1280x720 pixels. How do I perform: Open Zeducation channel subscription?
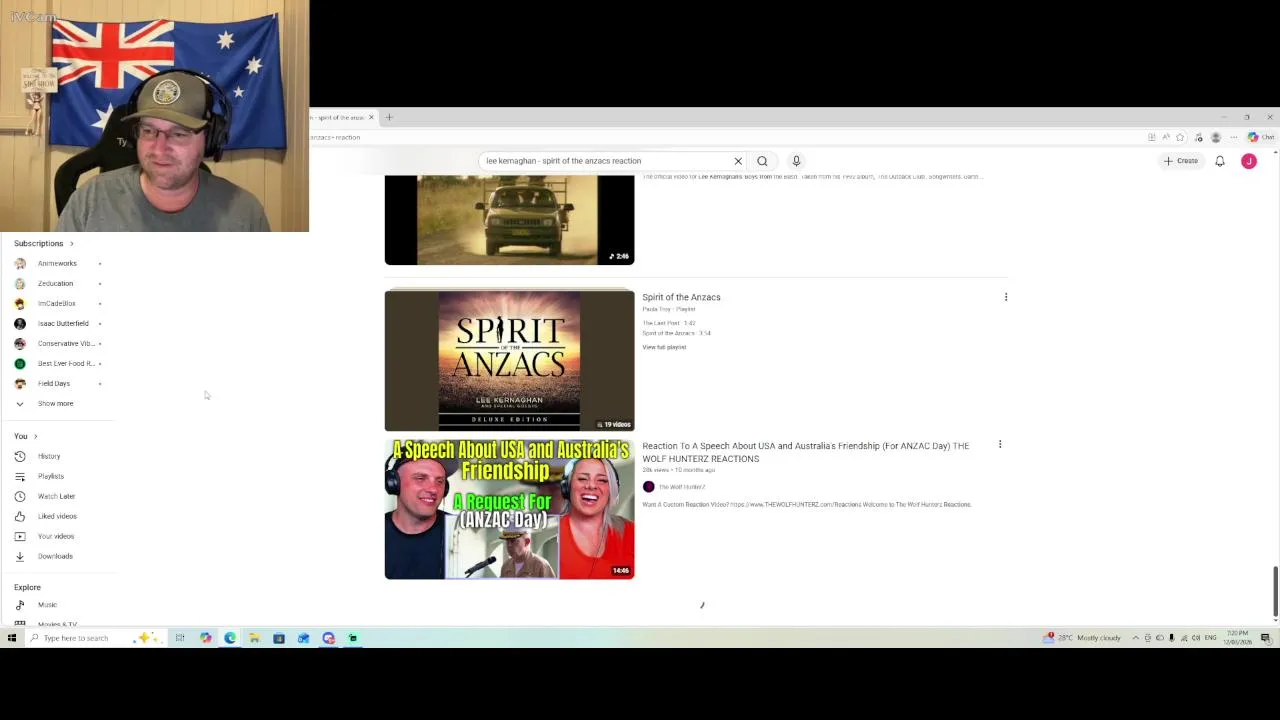pyautogui.click(x=55, y=283)
